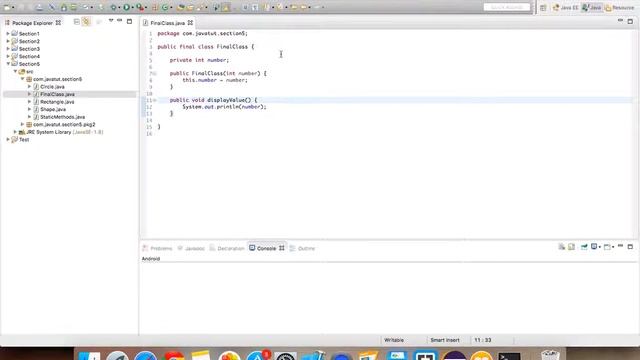This screenshot has width=640, height=360.
Task: Click the Collapse All icon in Package Explorer
Action: (77, 22)
